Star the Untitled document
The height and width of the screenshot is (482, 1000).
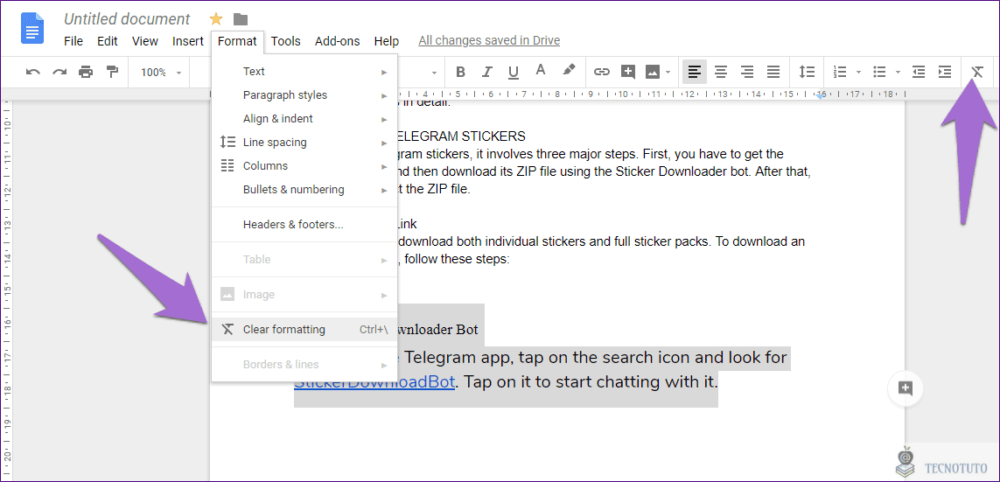(x=216, y=19)
